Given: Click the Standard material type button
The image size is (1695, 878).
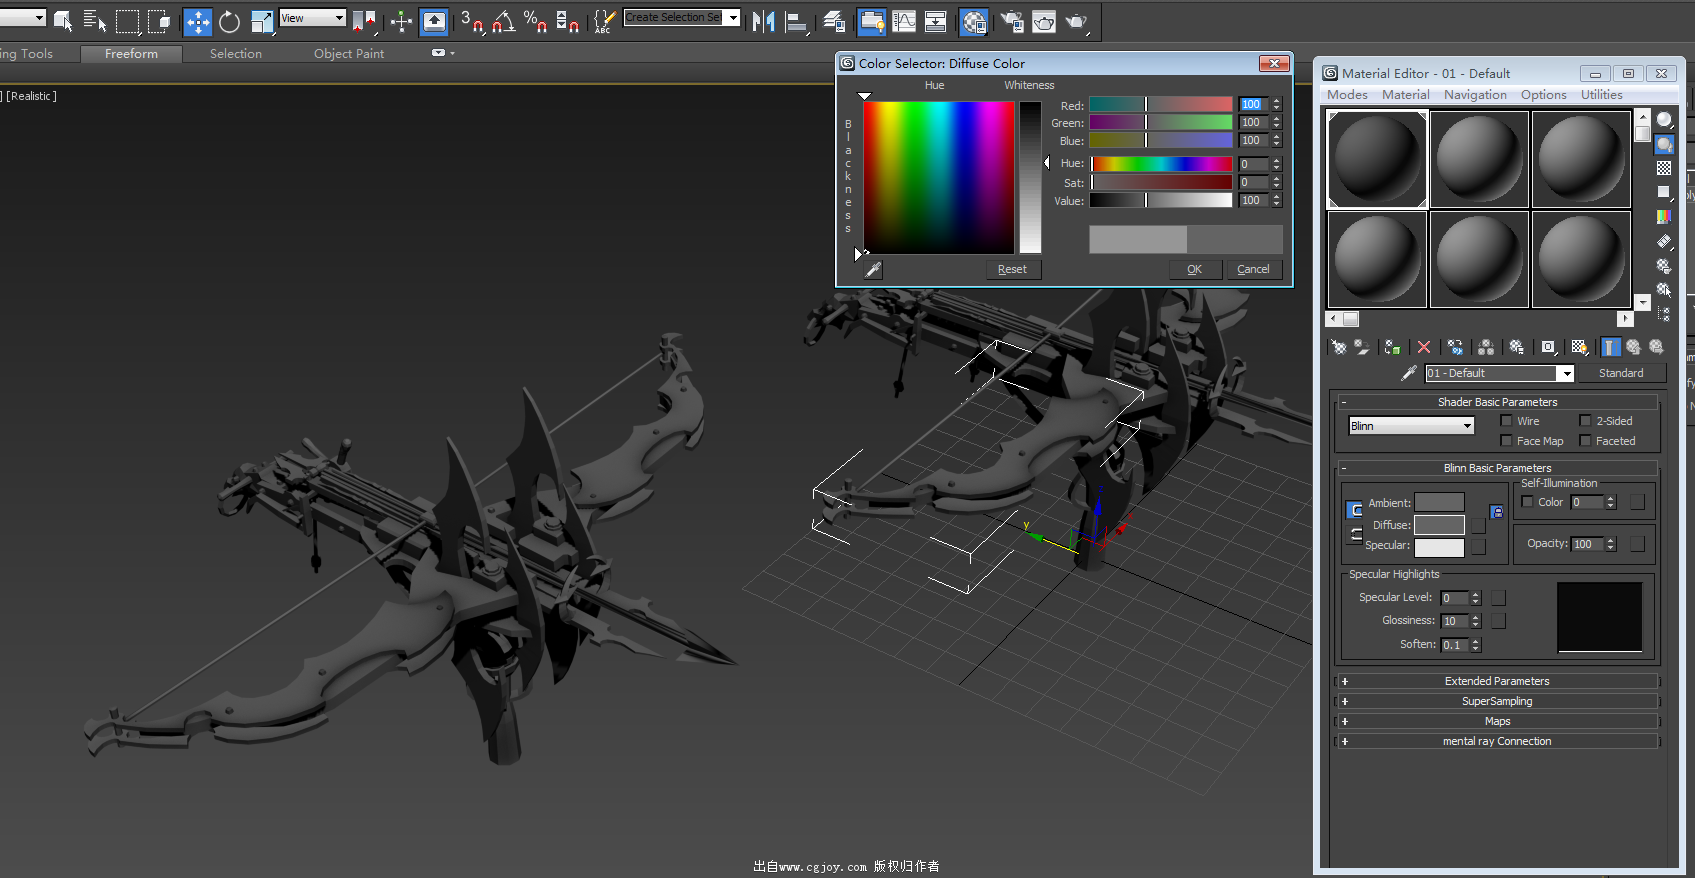Looking at the screenshot, I should [1620, 373].
